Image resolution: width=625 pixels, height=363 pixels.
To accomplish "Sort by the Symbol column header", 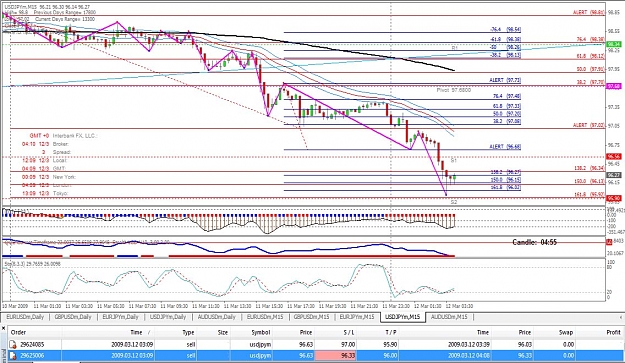I will pos(261,332).
